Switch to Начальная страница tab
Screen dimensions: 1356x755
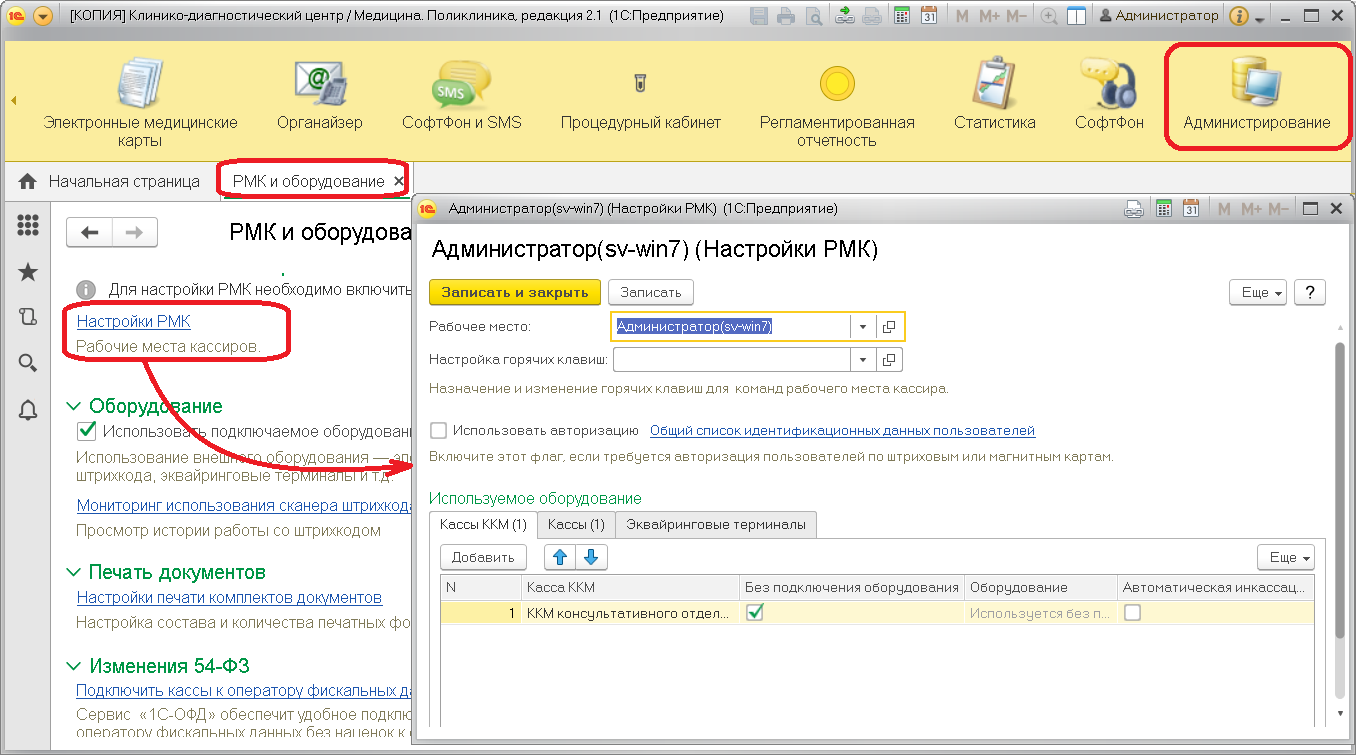coord(110,181)
